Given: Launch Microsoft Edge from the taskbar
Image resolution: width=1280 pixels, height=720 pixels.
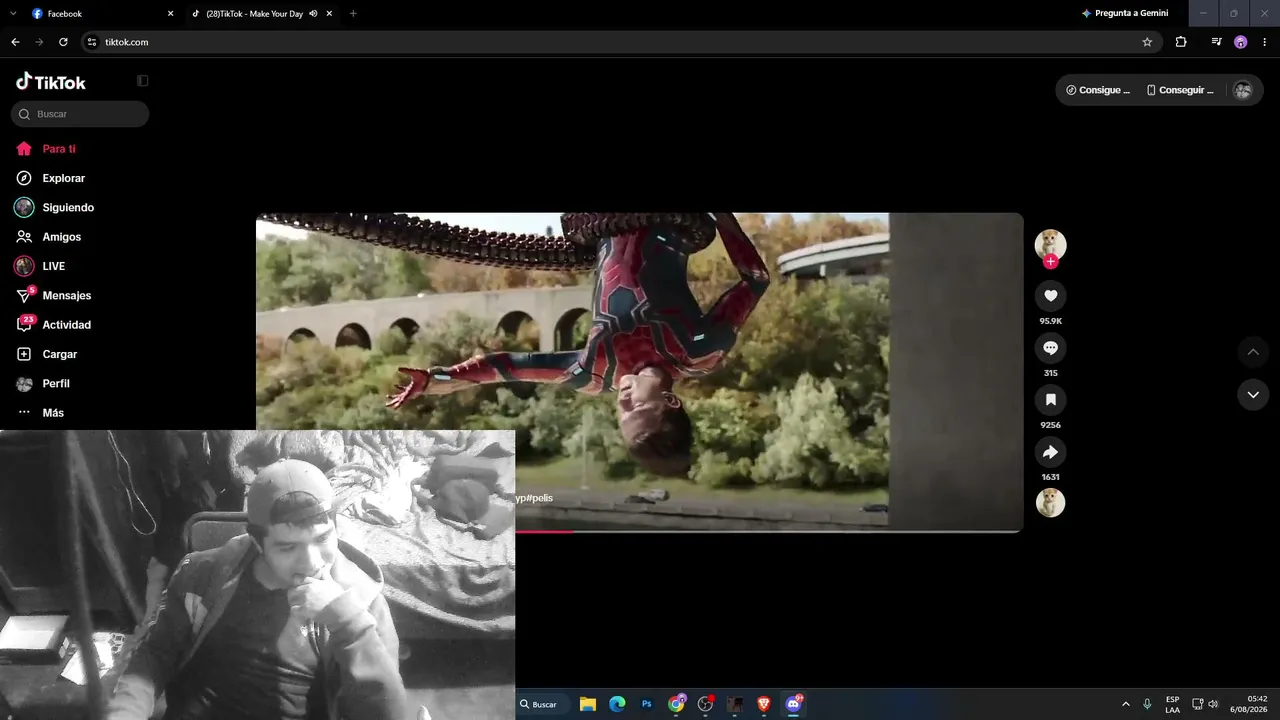Looking at the screenshot, I should [617, 704].
